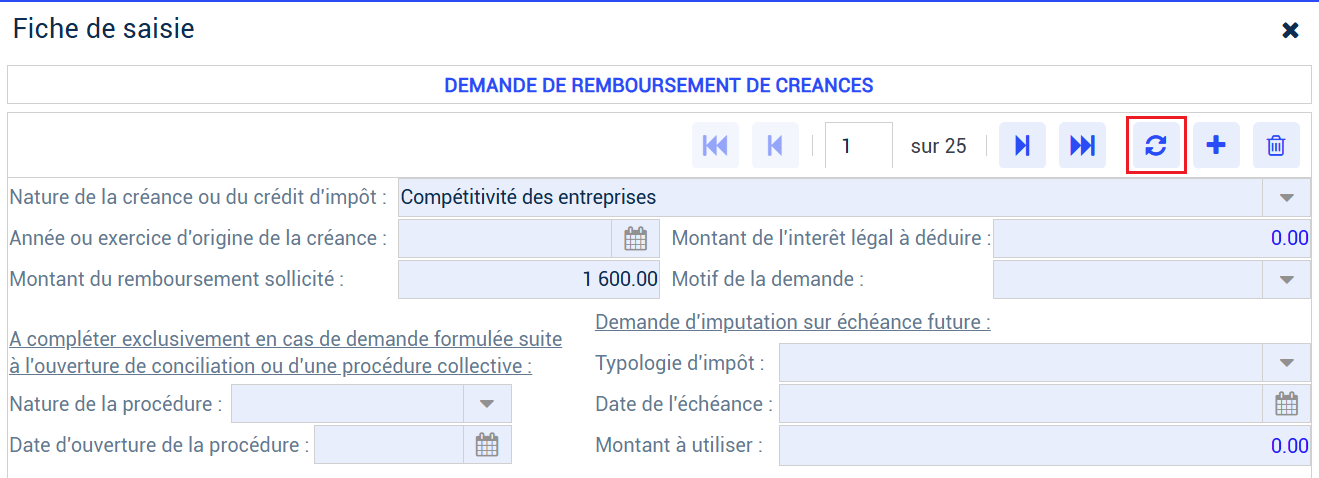Open calendar for Date d'ouverture de la procédure
The height and width of the screenshot is (478, 1319).
coord(487,445)
